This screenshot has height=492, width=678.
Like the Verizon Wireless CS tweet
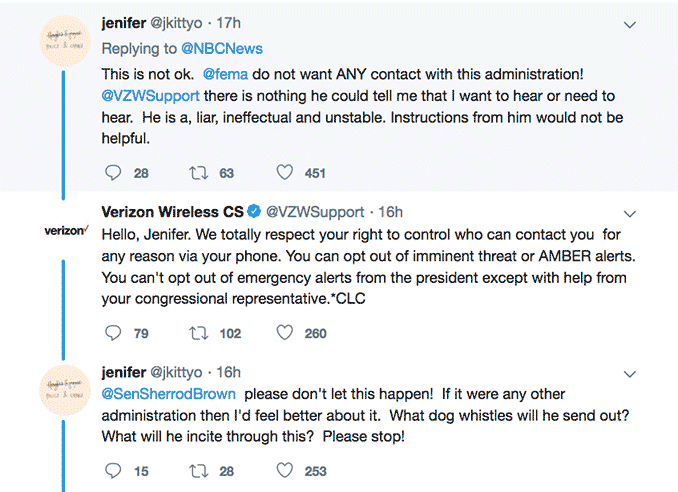click(285, 332)
